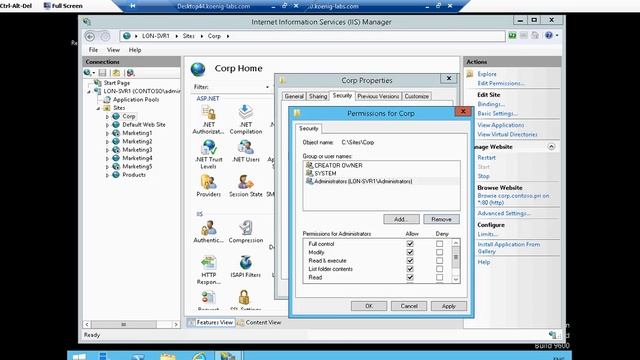Switch to General tab in Corp Properties
Screen dimensions: 640x360
294,96
